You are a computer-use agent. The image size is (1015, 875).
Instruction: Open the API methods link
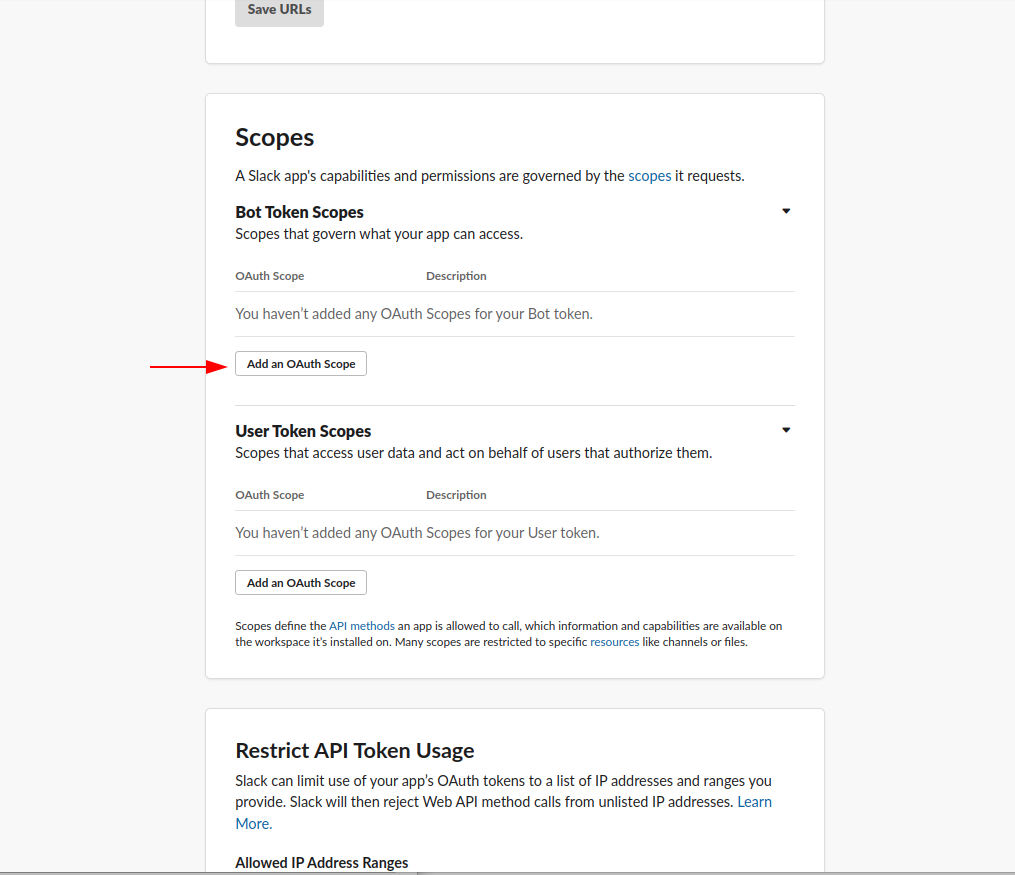361,625
